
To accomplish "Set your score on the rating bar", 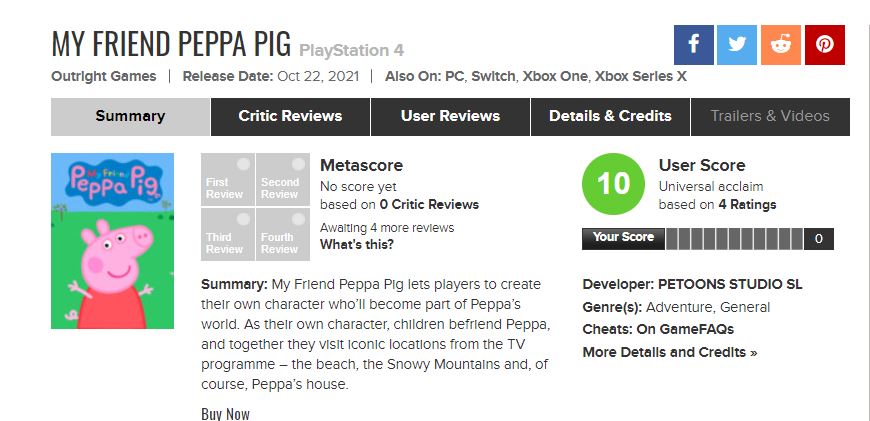I will [x=735, y=239].
